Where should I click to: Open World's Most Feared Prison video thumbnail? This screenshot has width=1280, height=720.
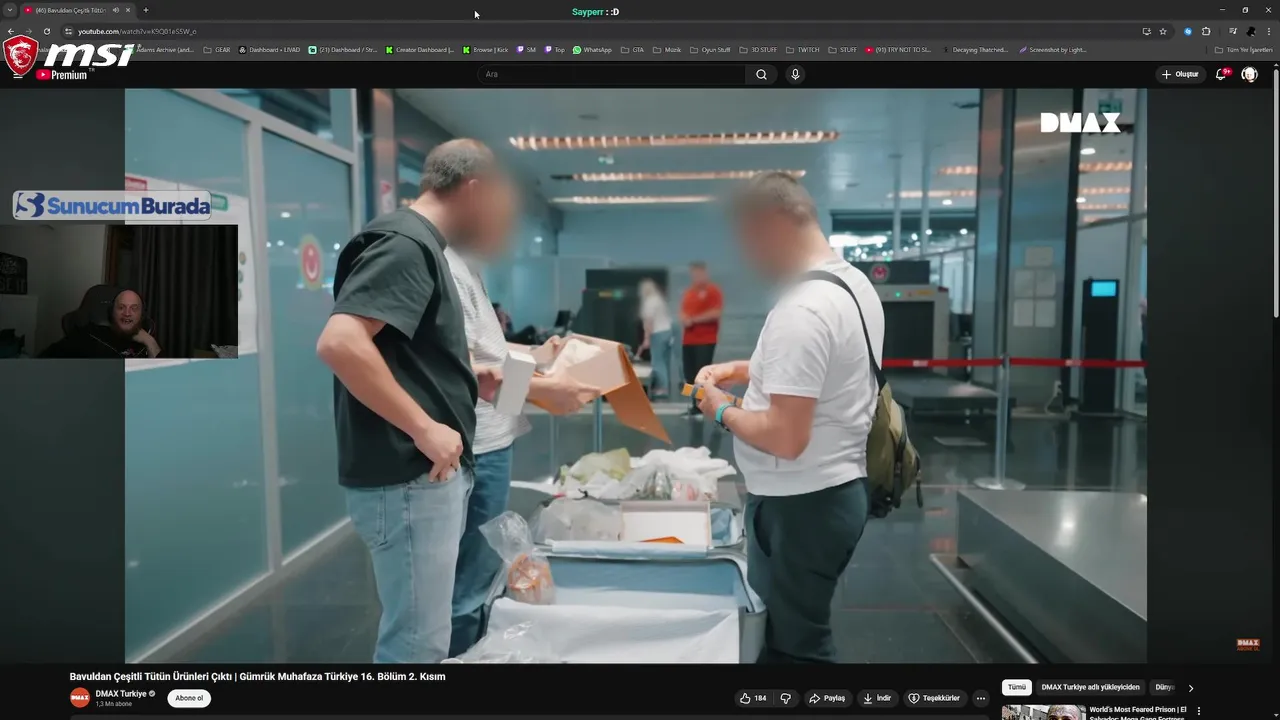[x=1043, y=712]
